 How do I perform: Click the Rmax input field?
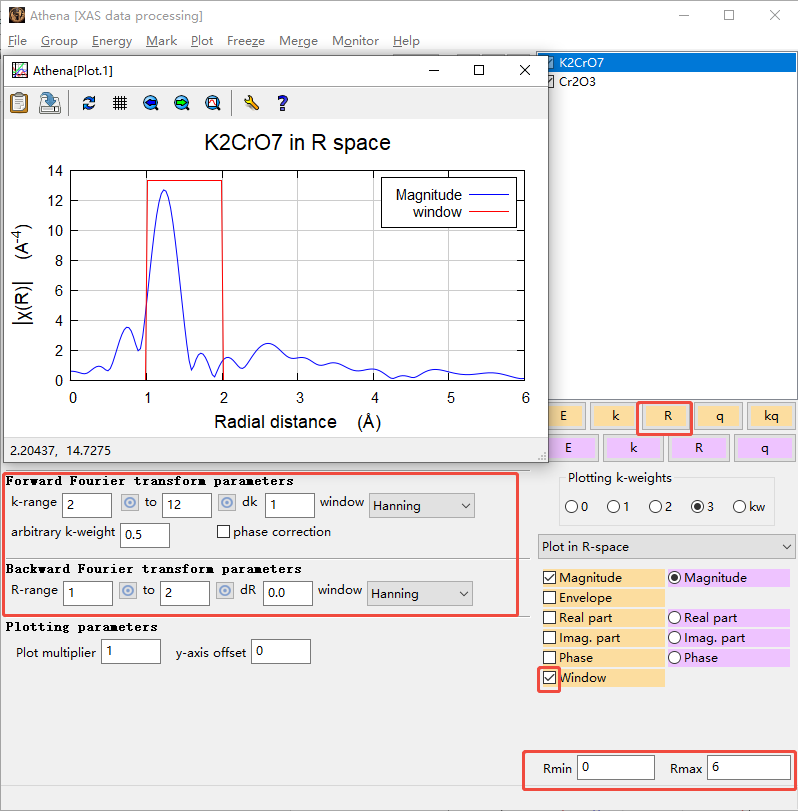[748, 768]
